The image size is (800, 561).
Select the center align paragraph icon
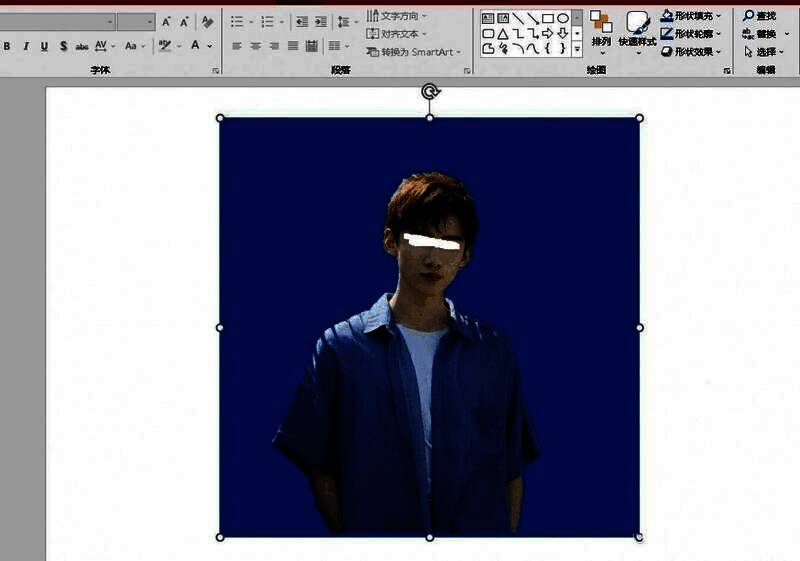tap(256, 46)
